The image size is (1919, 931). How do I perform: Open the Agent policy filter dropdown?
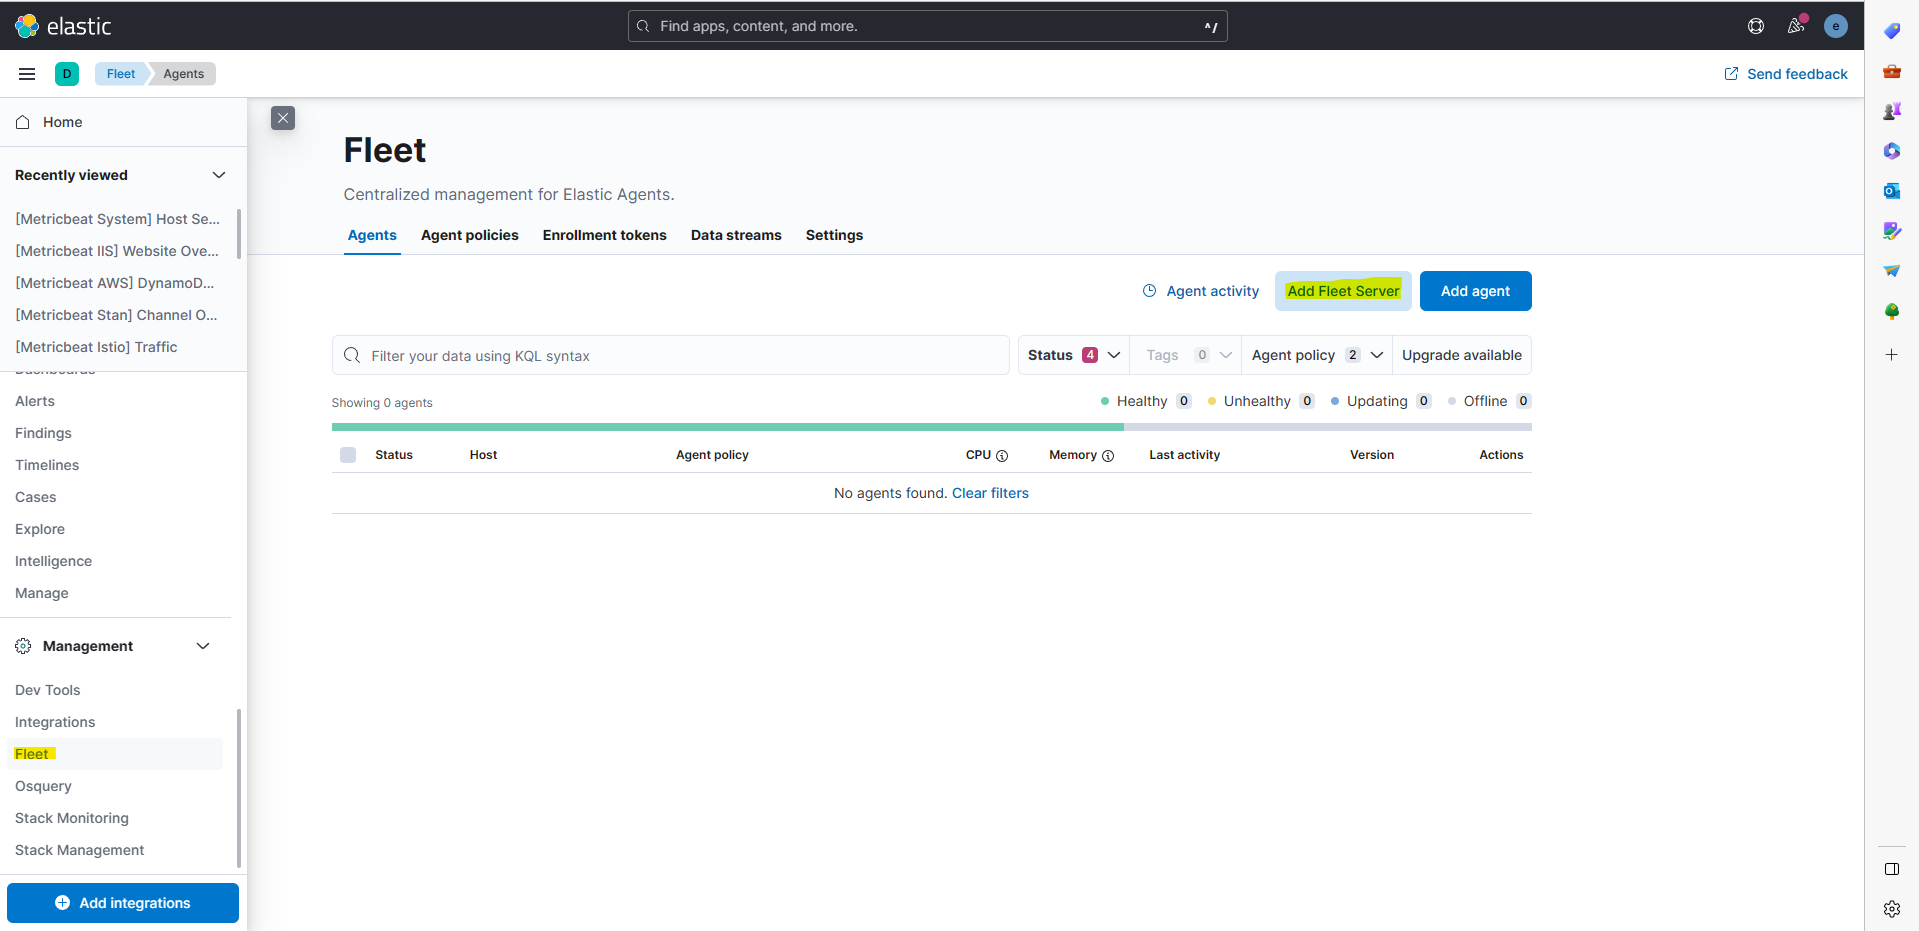tap(1317, 355)
